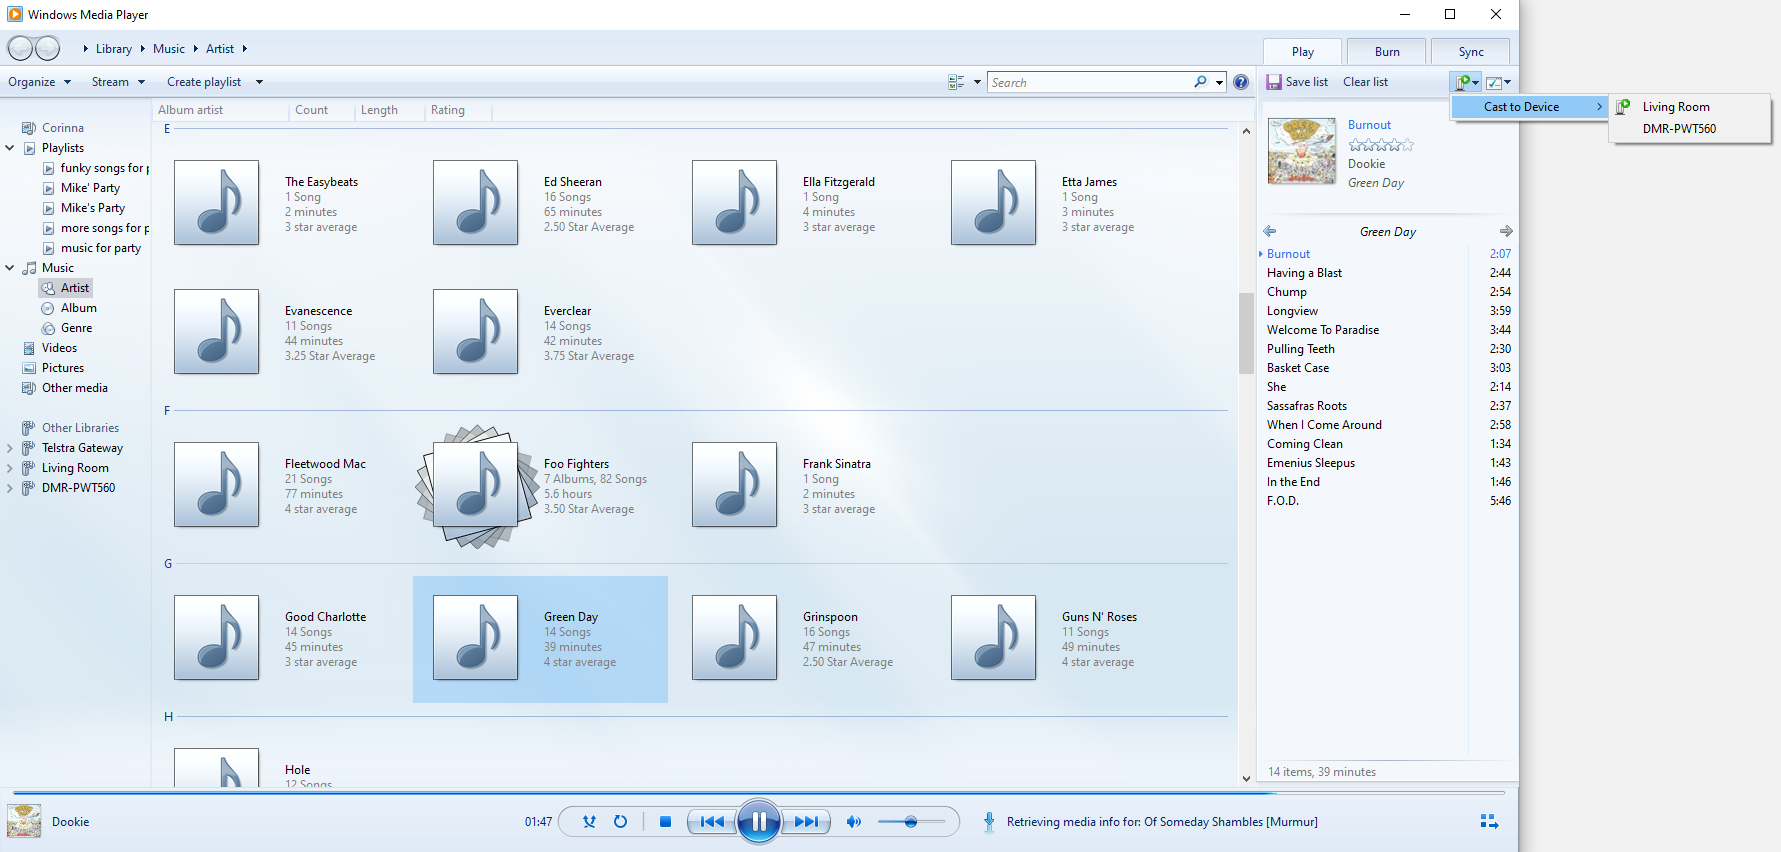Click Clear list button
This screenshot has width=1781, height=852.
coord(1365,82)
